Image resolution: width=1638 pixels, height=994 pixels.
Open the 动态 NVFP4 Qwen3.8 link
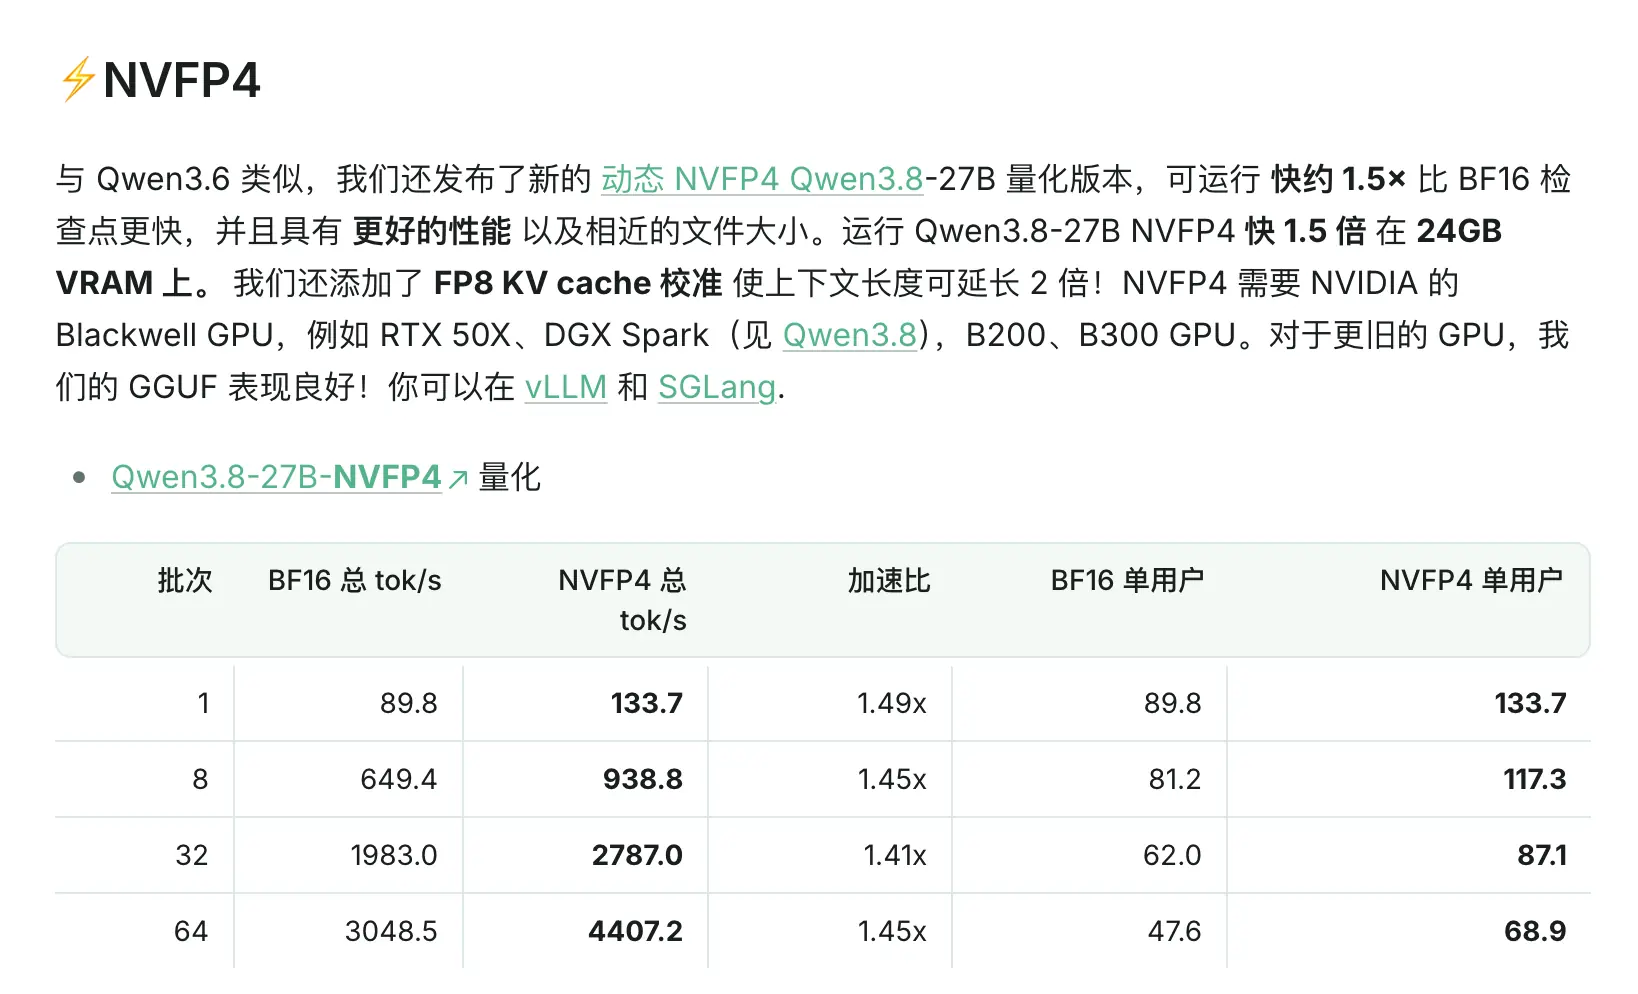click(762, 179)
